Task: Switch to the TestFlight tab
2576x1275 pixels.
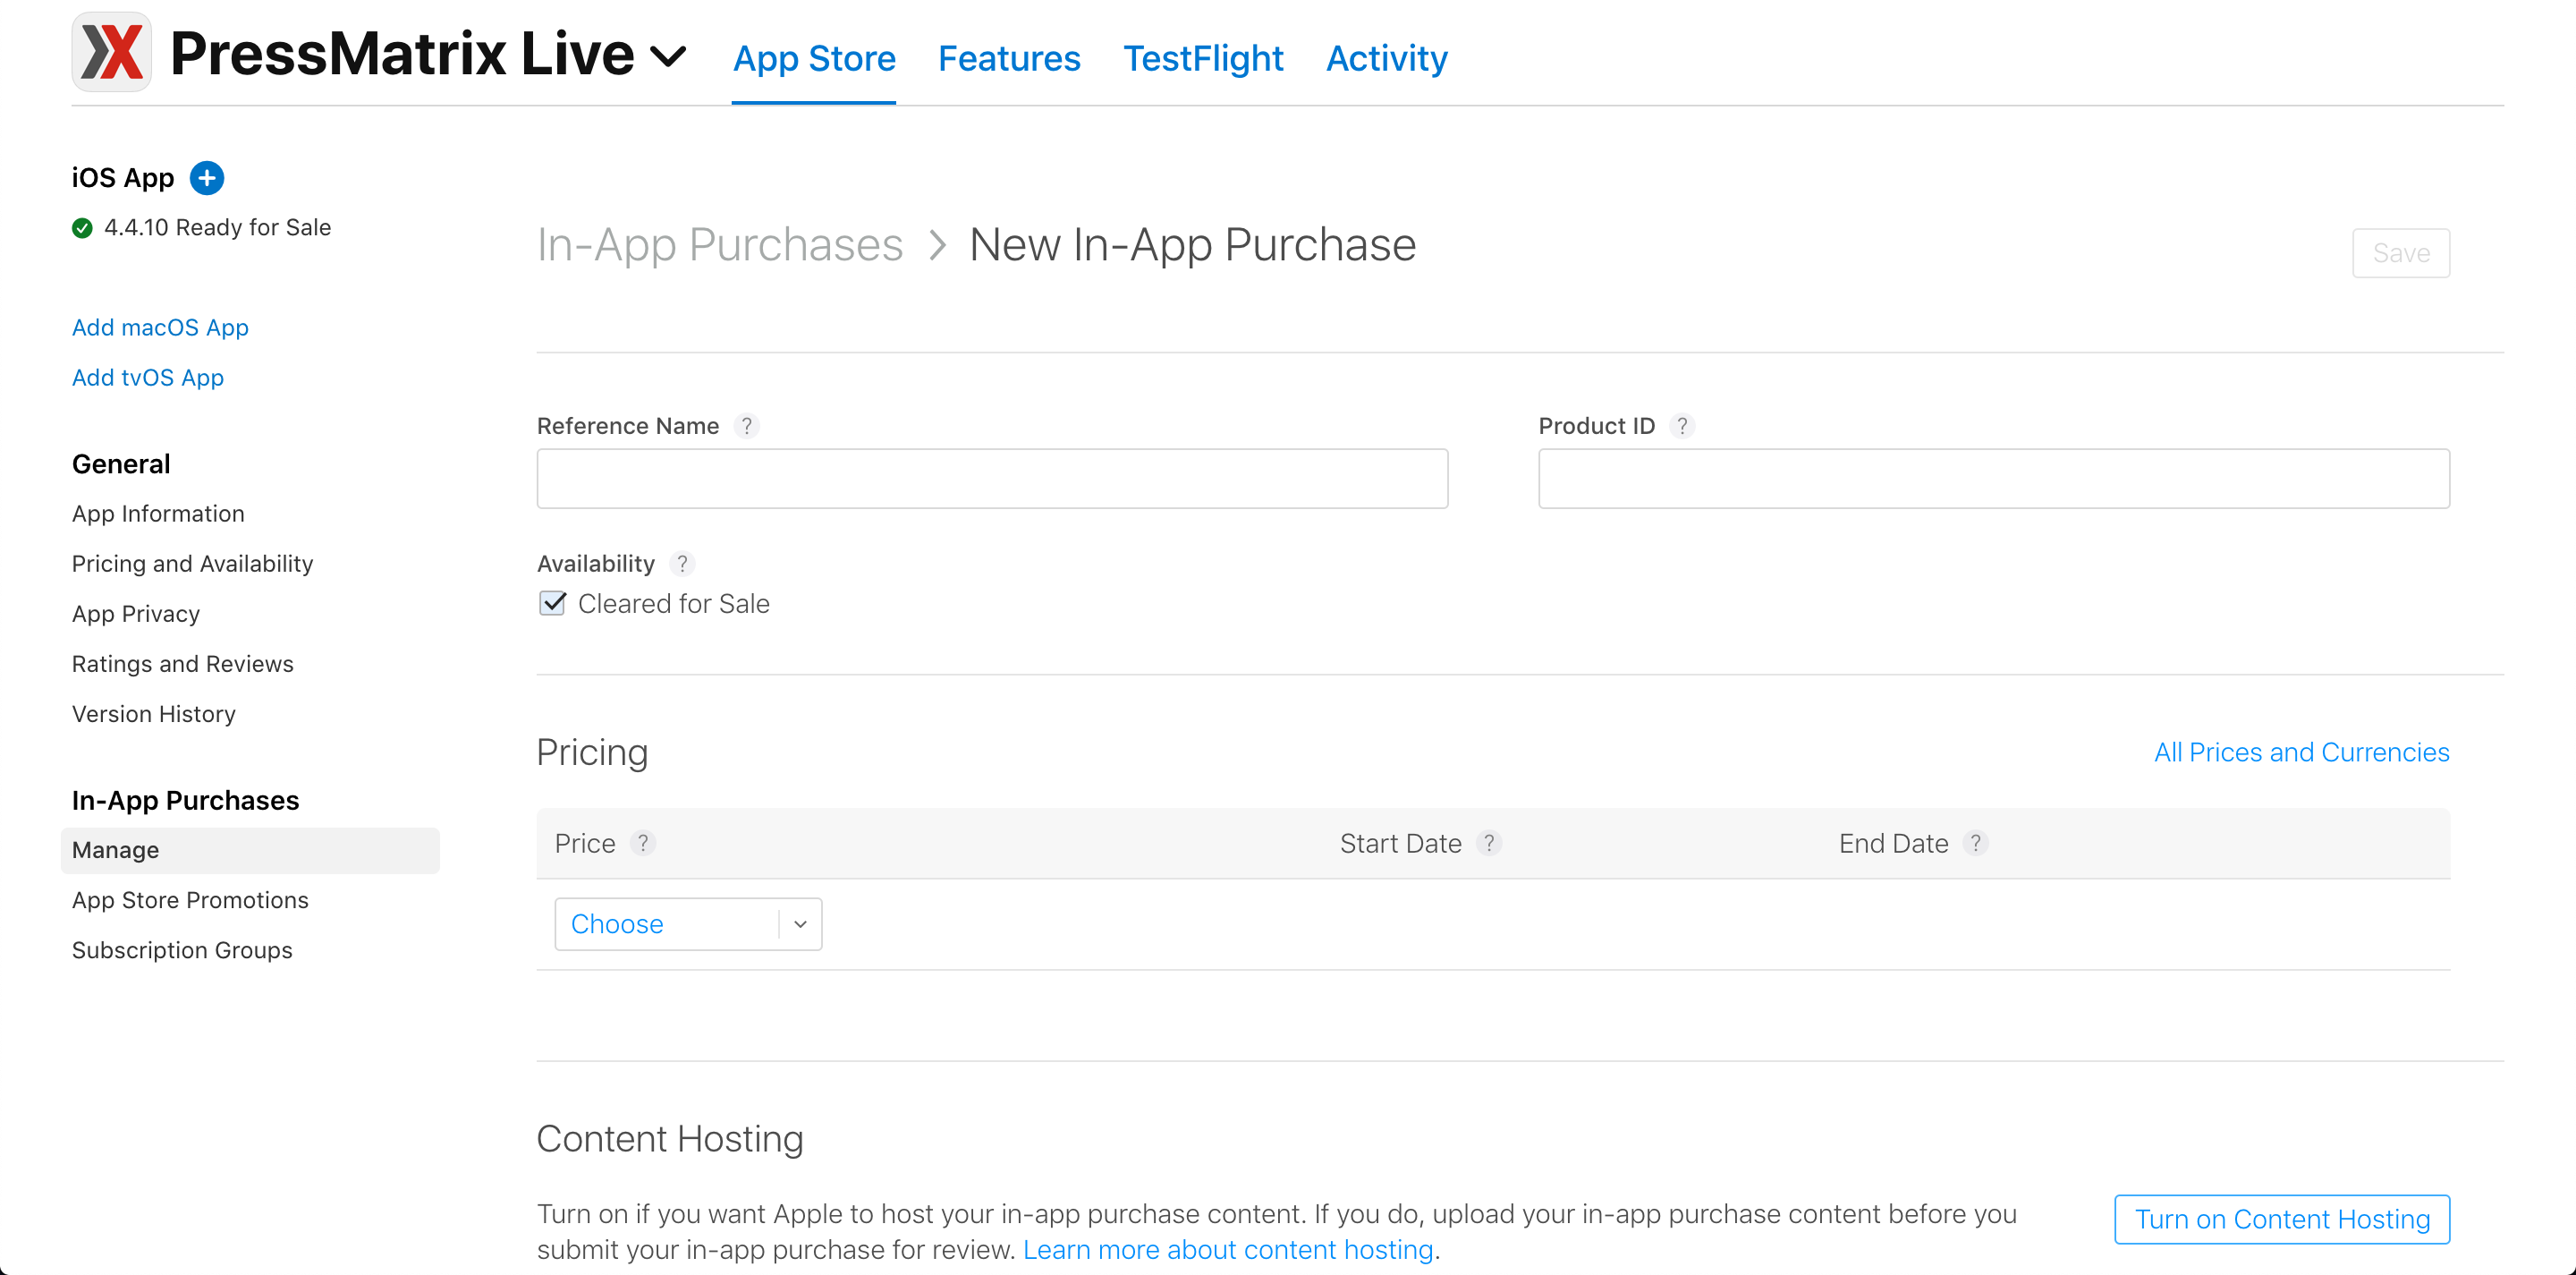Action: click(x=1203, y=58)
